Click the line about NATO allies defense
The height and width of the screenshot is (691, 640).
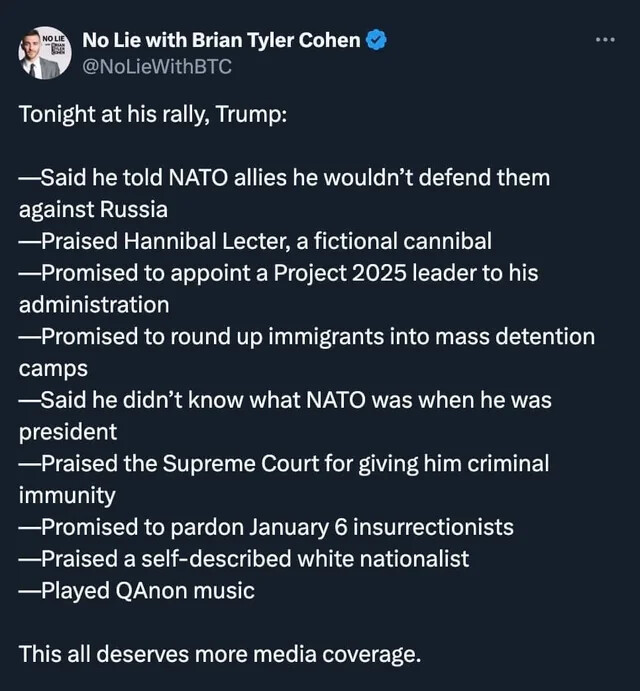tap(284, 178)
